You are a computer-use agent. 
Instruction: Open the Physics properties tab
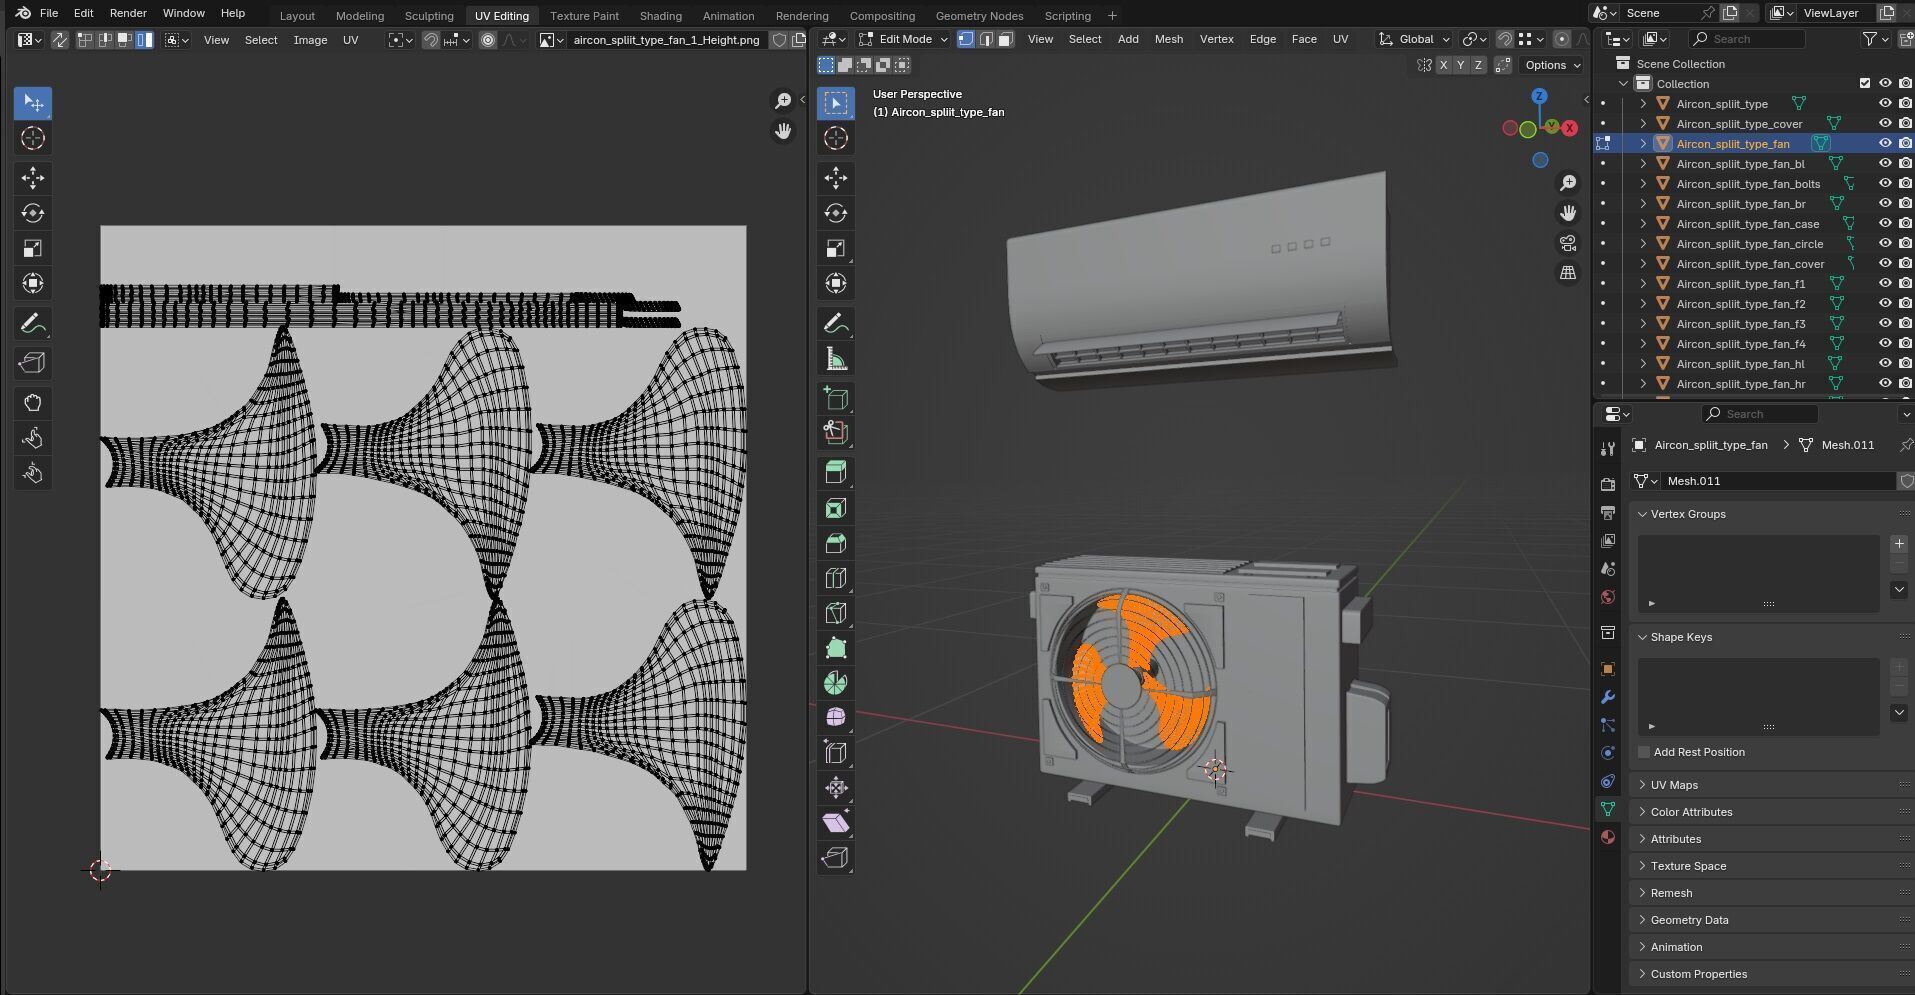[x=1608, y=753]
